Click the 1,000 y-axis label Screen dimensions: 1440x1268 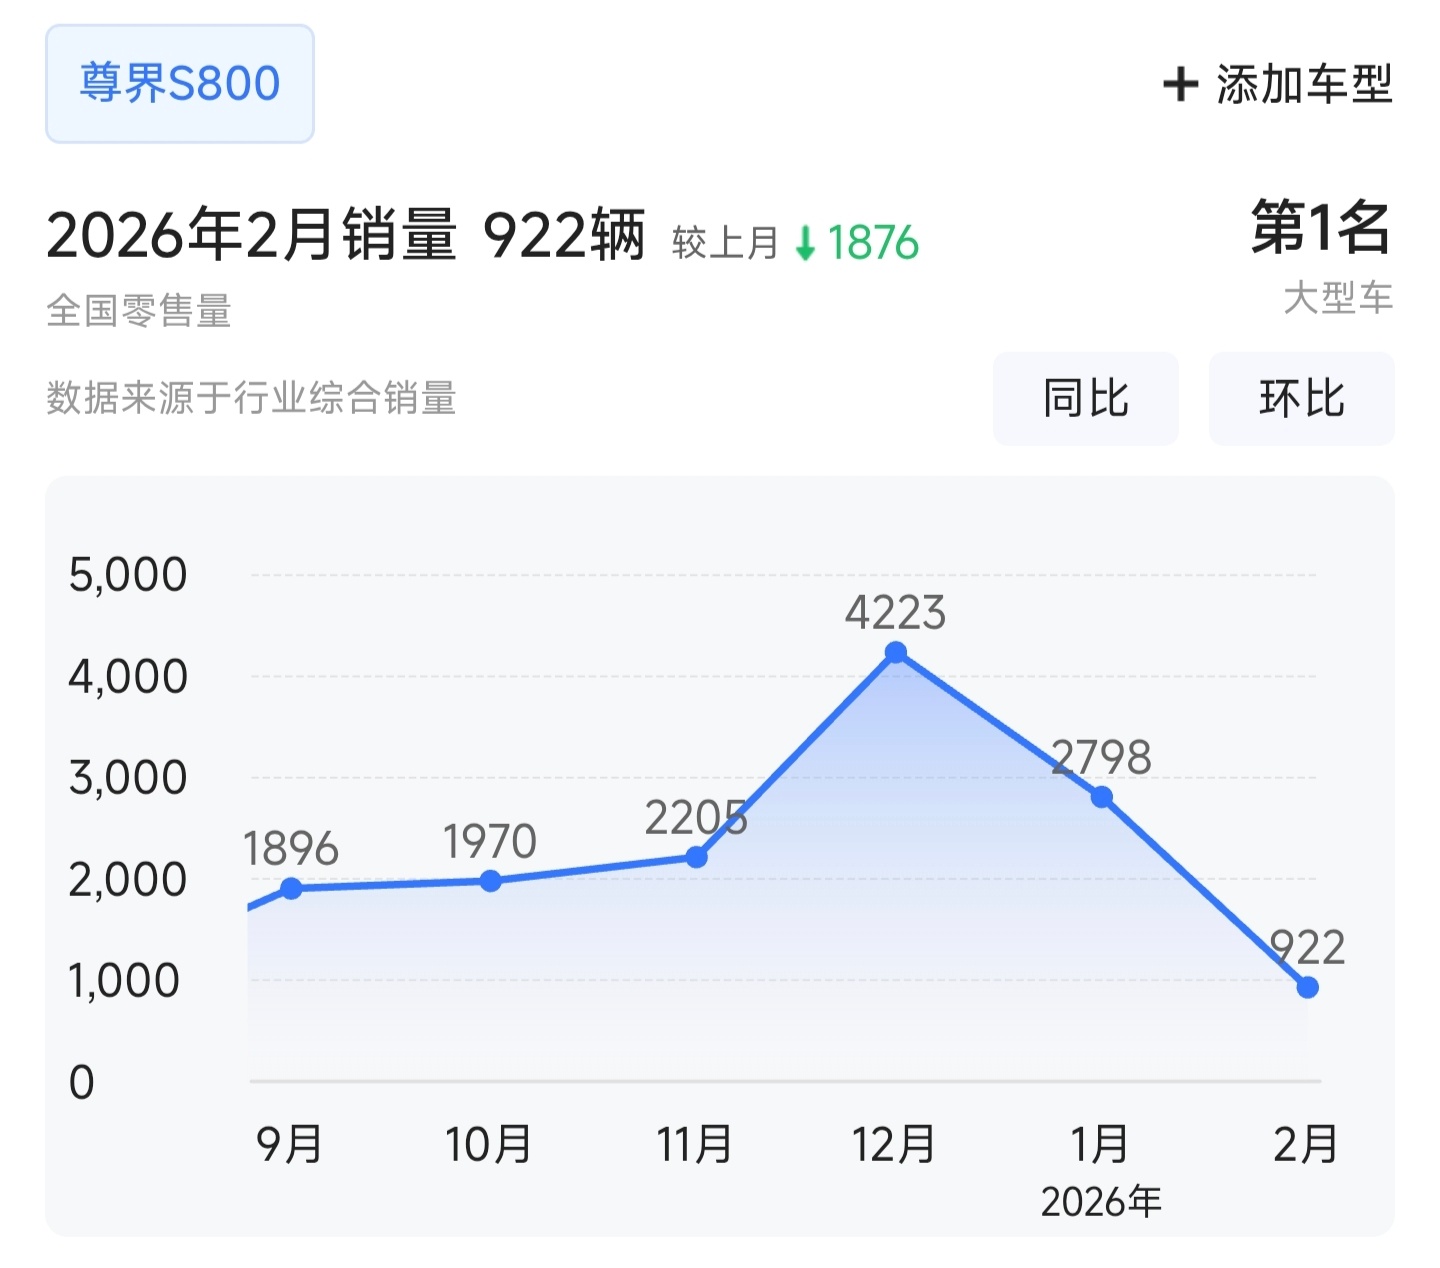(x=124, y=981)
